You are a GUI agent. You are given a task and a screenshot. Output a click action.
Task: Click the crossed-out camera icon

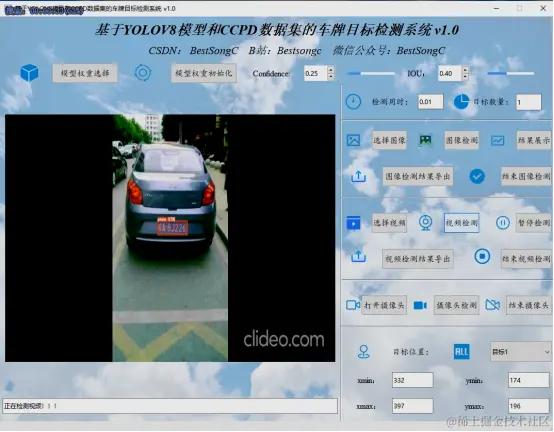point(493,304)
